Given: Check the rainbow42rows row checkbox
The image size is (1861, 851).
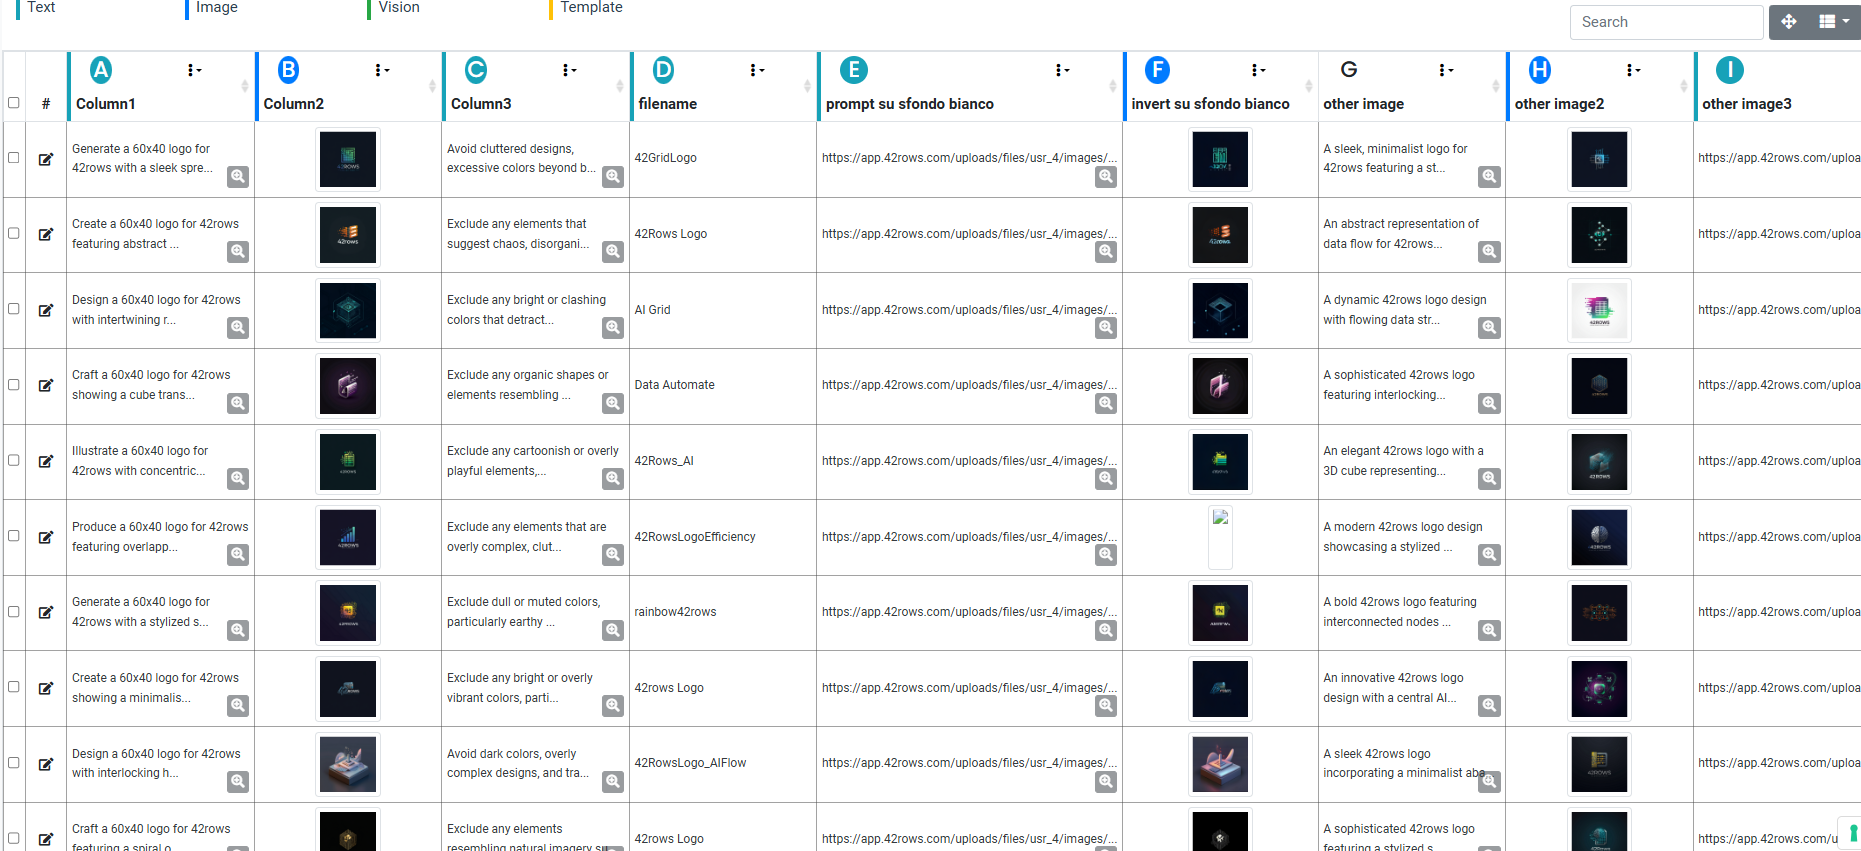Looking at the screenshot, I should click(14, 611).
